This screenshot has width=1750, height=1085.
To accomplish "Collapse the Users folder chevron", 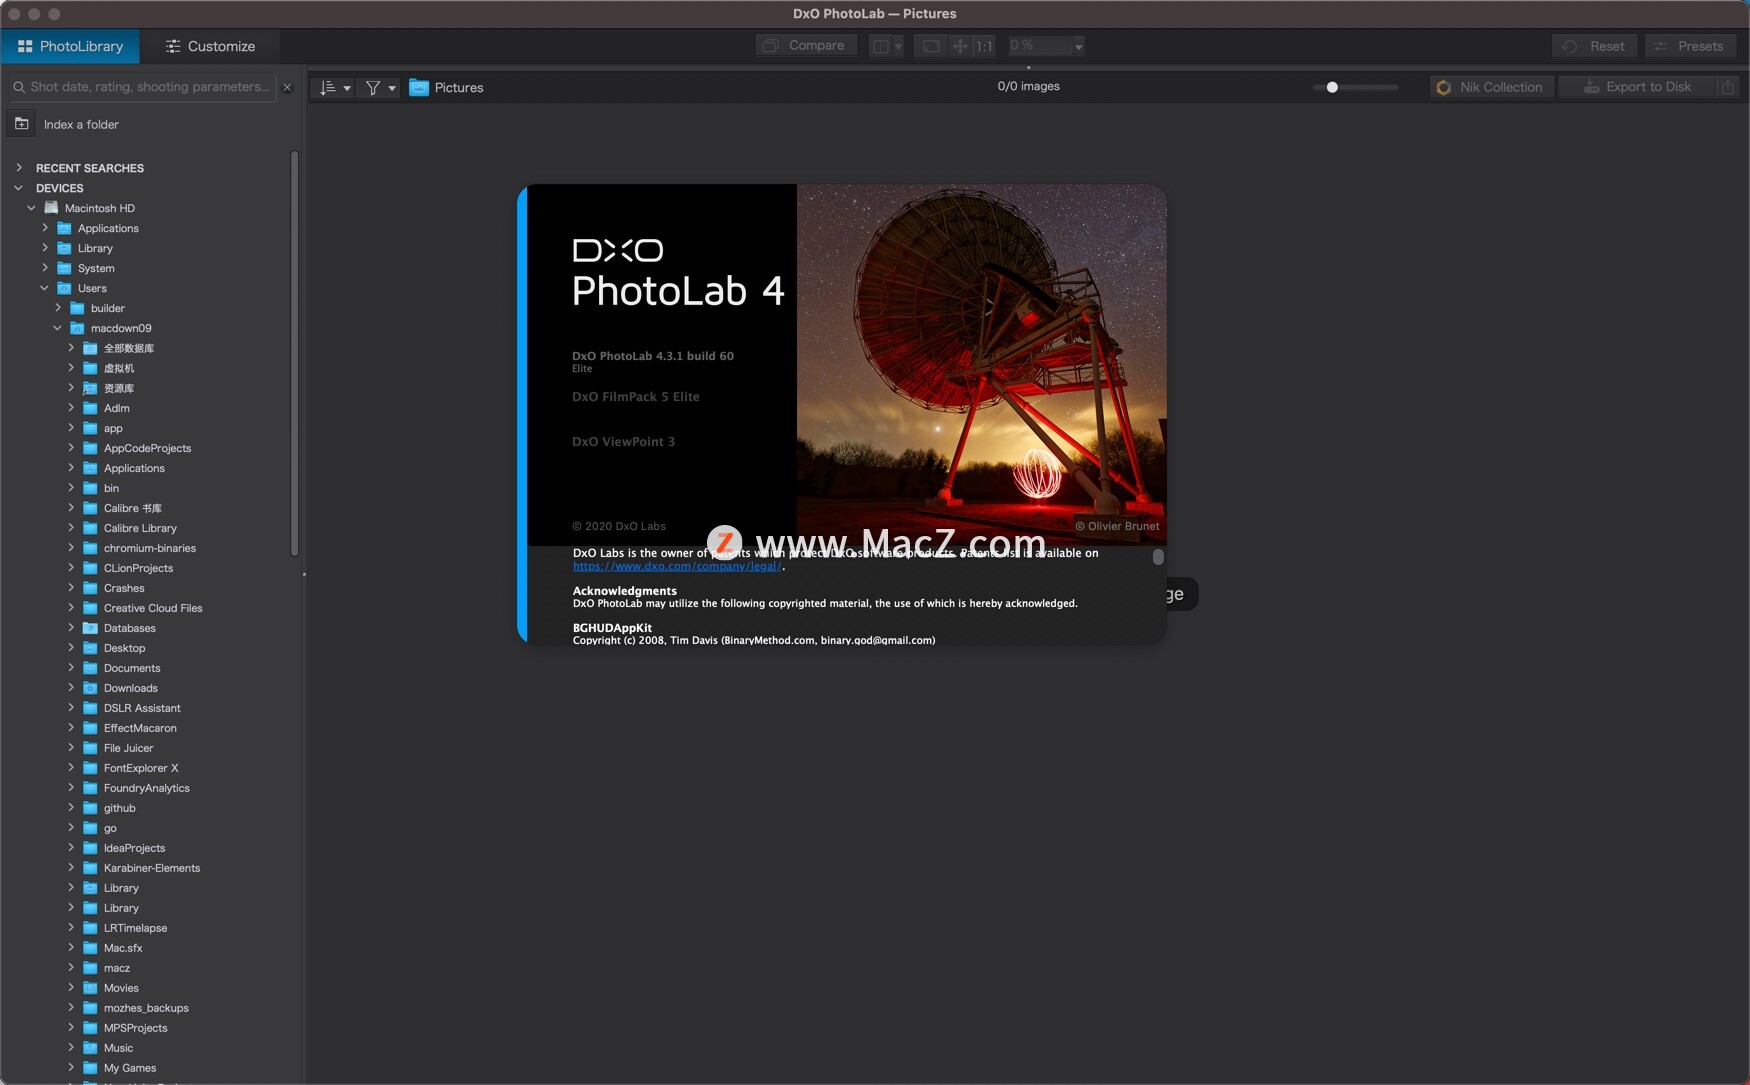I will coord(45,288).
